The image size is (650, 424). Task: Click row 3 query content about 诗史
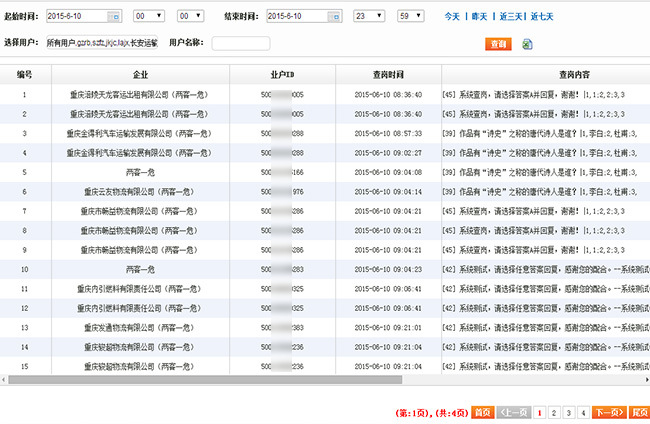coord(540,133)
